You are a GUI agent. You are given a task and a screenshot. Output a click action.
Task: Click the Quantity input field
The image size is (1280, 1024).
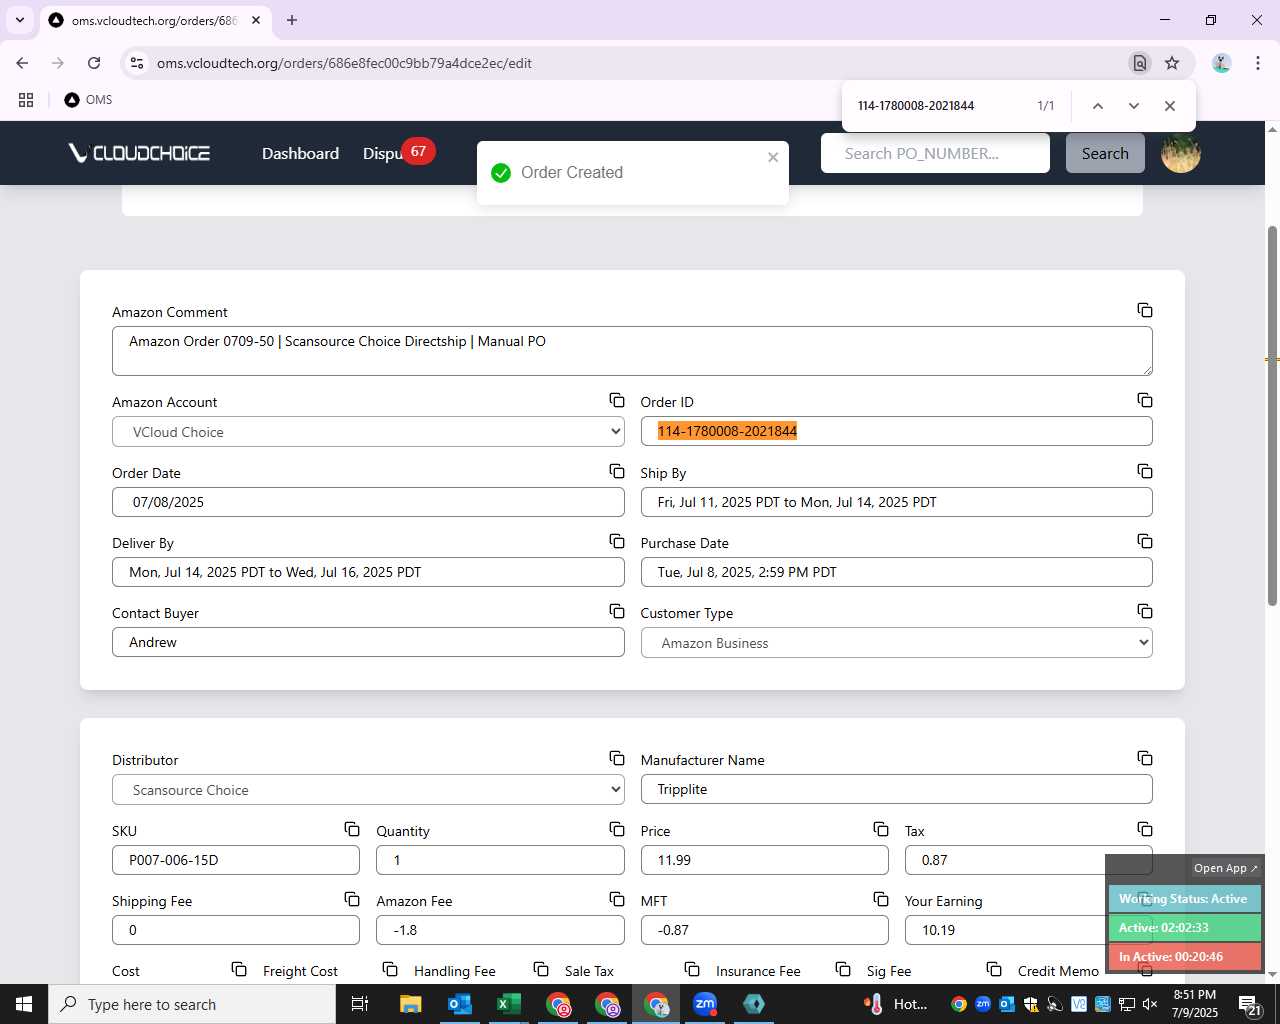pos(500,860)
